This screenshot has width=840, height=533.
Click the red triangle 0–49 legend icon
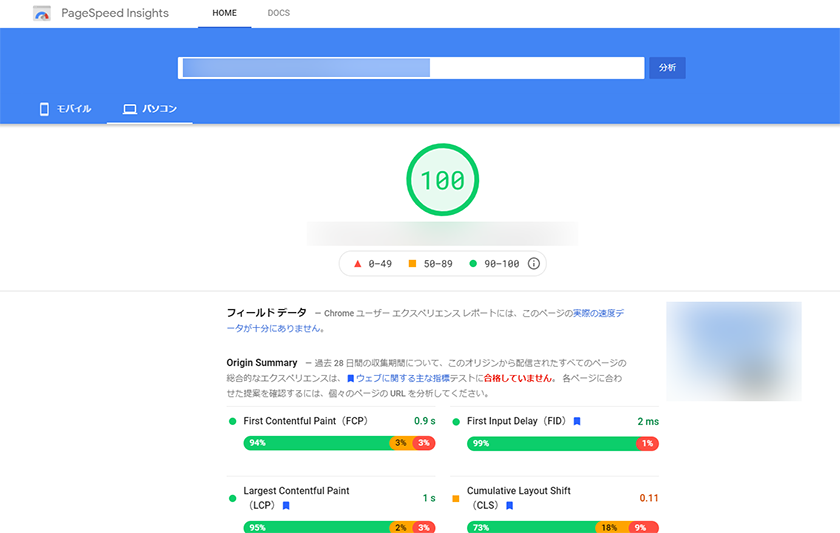[x=357, y=264]
